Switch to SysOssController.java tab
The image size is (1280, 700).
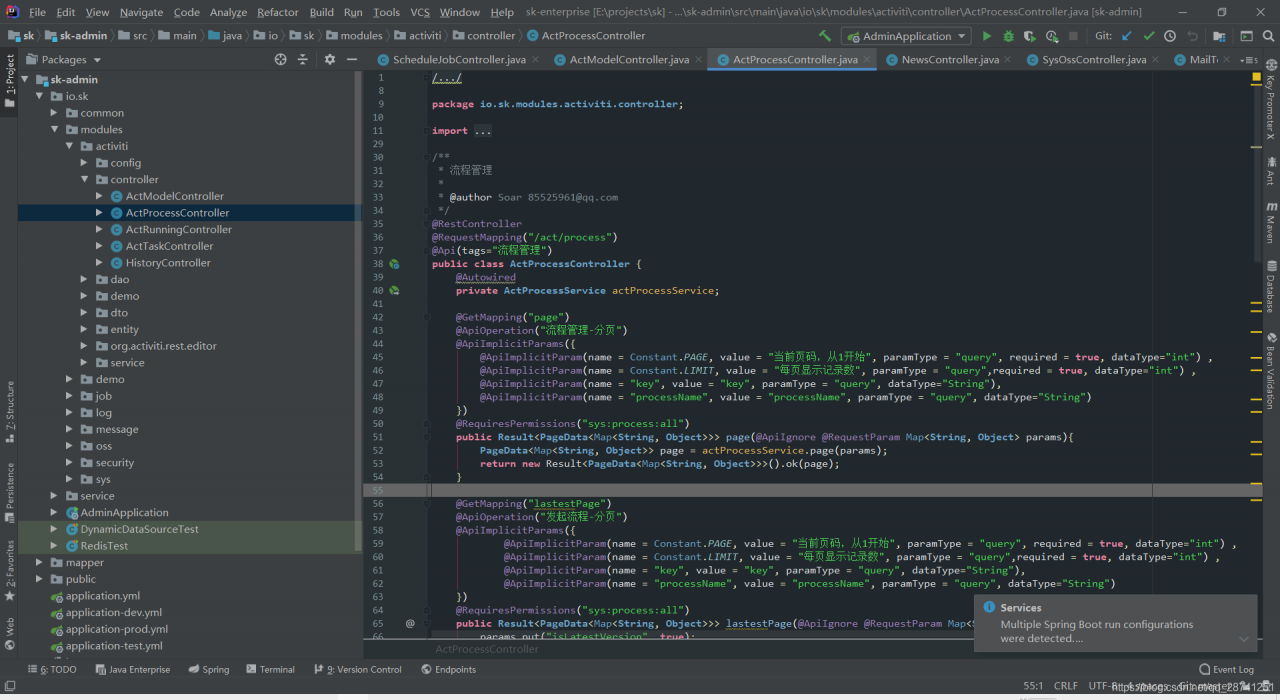coord(1094,60)
